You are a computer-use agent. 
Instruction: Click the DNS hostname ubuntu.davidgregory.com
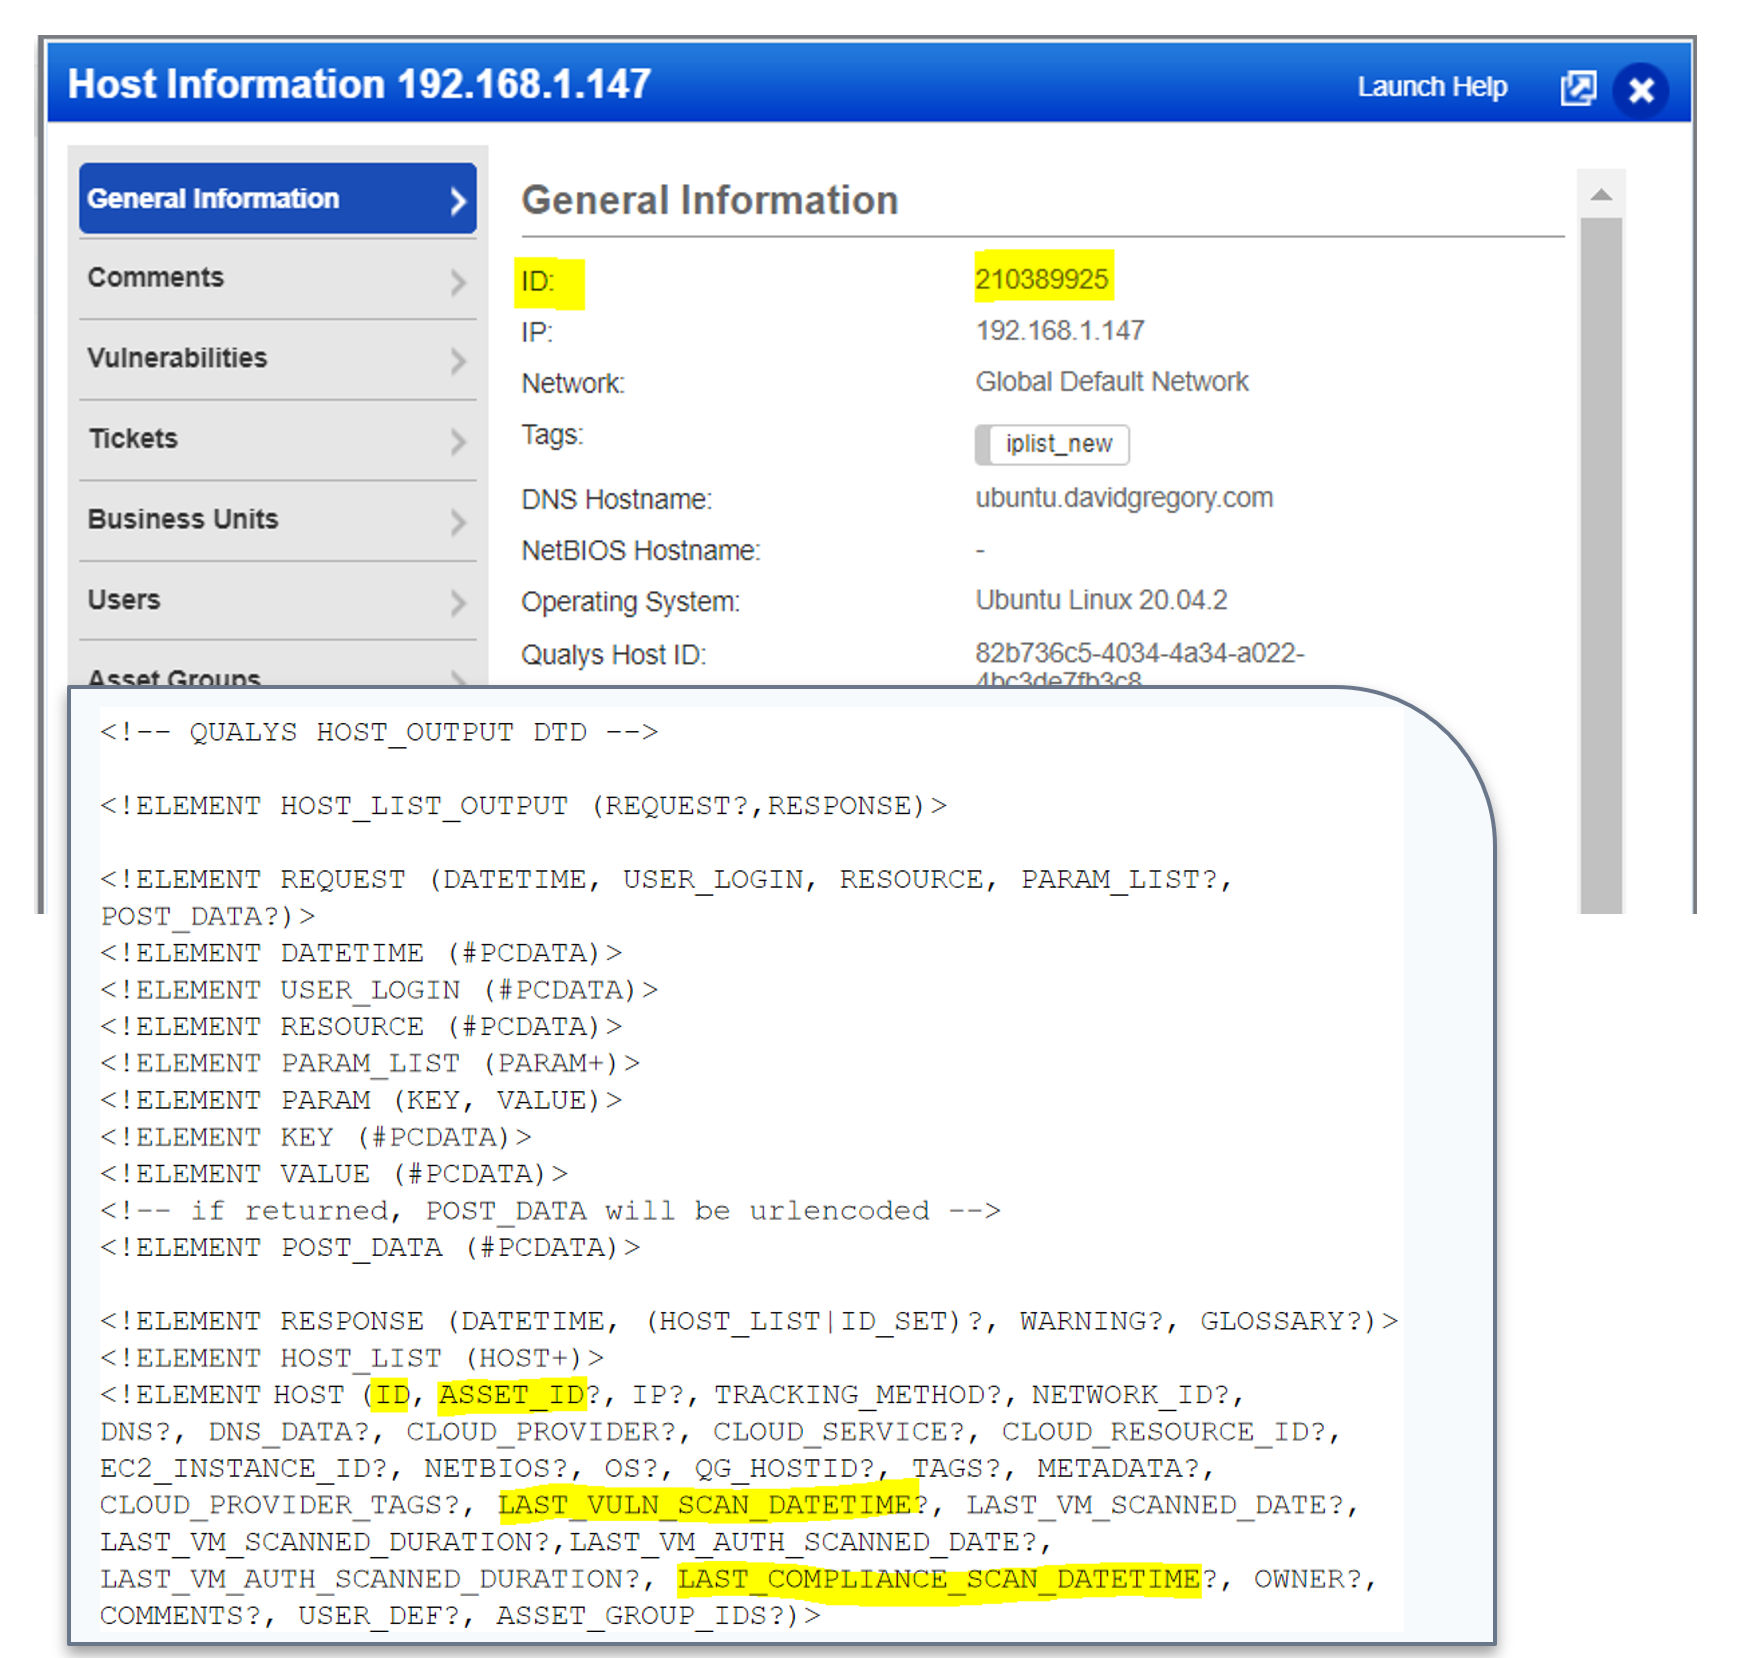tap(1124, 498)
